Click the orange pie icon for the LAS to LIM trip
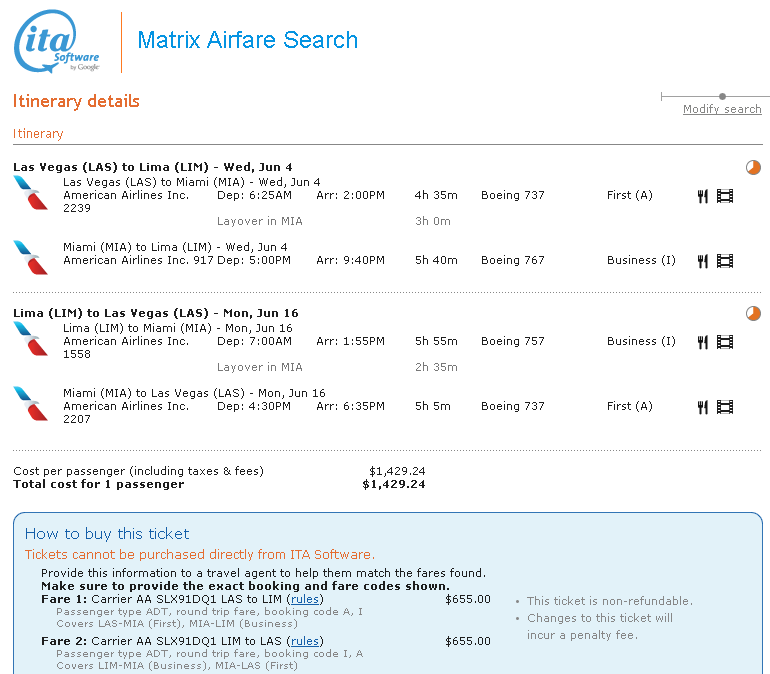Screen dimensions: 770x674 (x=753, y=167)
